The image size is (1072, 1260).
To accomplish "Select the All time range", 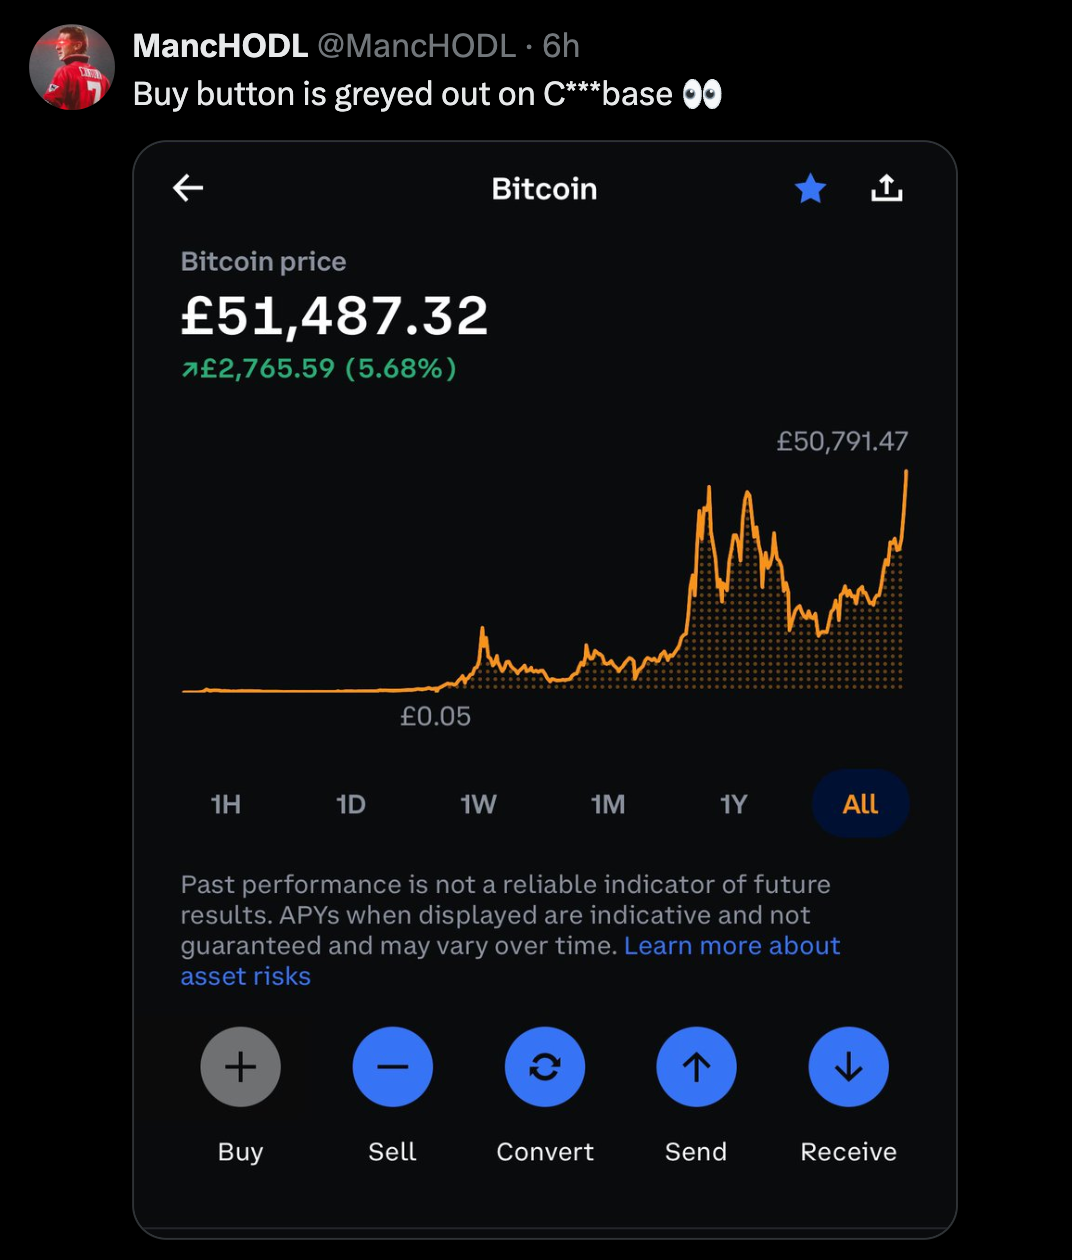I will coord(860,804).
